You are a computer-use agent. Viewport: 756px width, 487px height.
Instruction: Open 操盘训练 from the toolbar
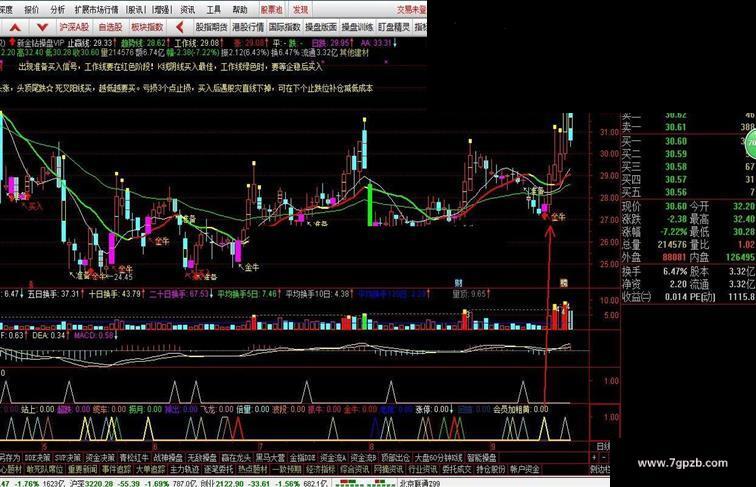(x=357, y=27)
